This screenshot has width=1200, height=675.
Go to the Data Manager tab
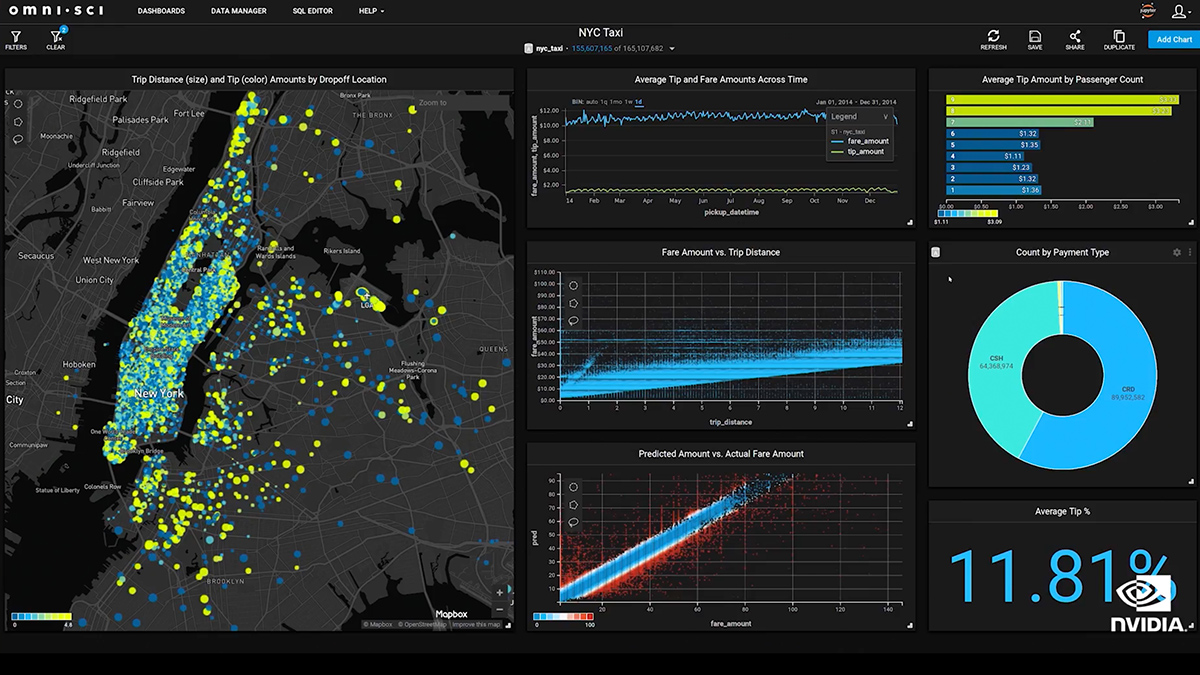click(238, 11)
